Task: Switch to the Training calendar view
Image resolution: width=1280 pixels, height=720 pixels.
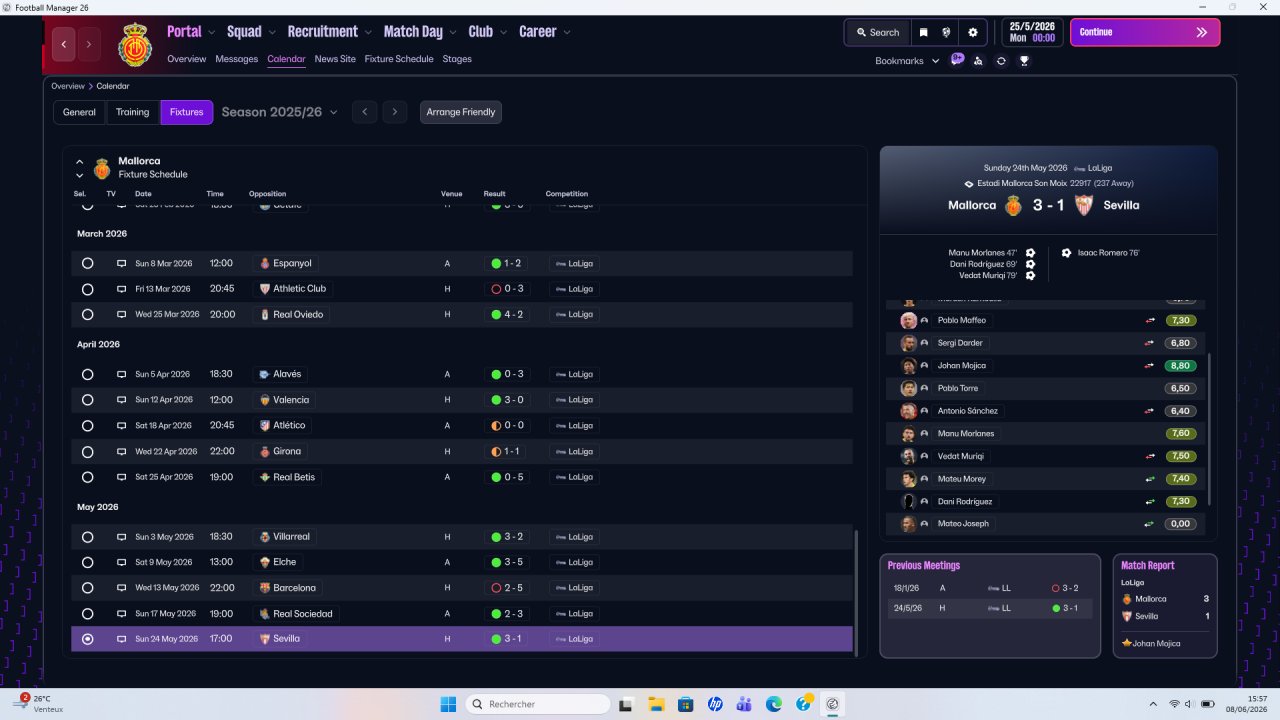Action: [x=132, y=112]
